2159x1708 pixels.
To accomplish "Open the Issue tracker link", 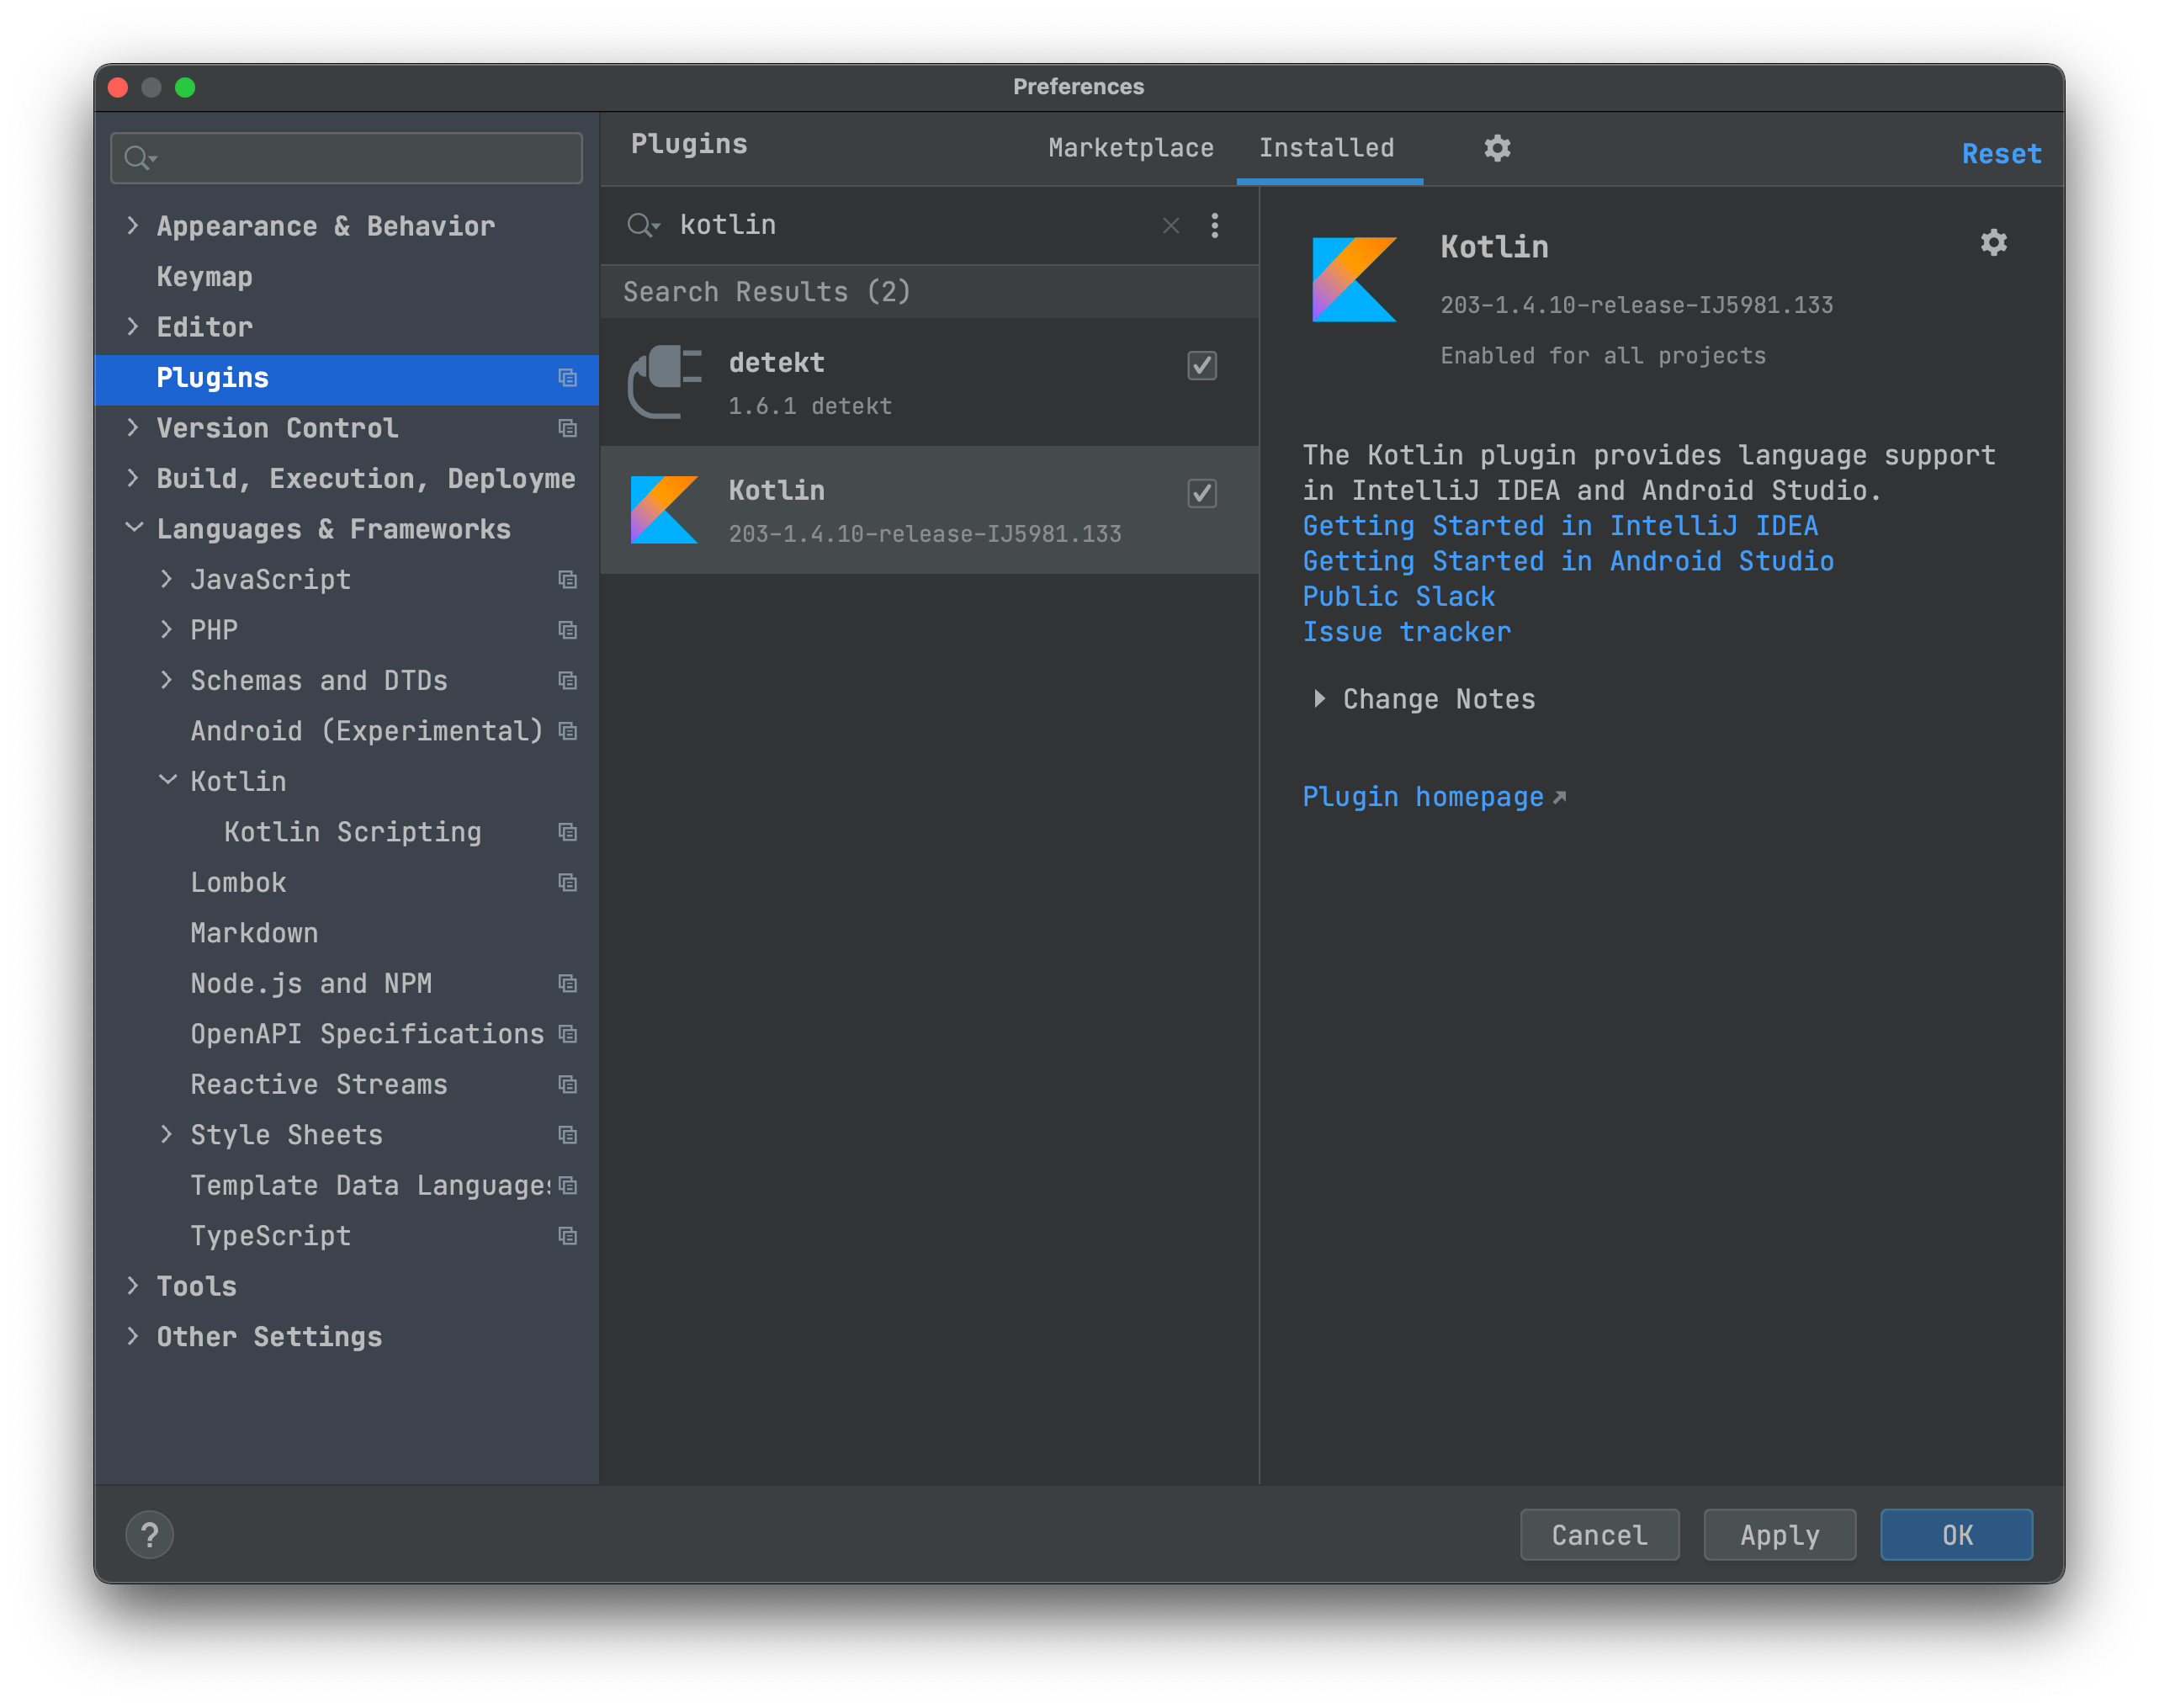I will [x=1406, y=632].
